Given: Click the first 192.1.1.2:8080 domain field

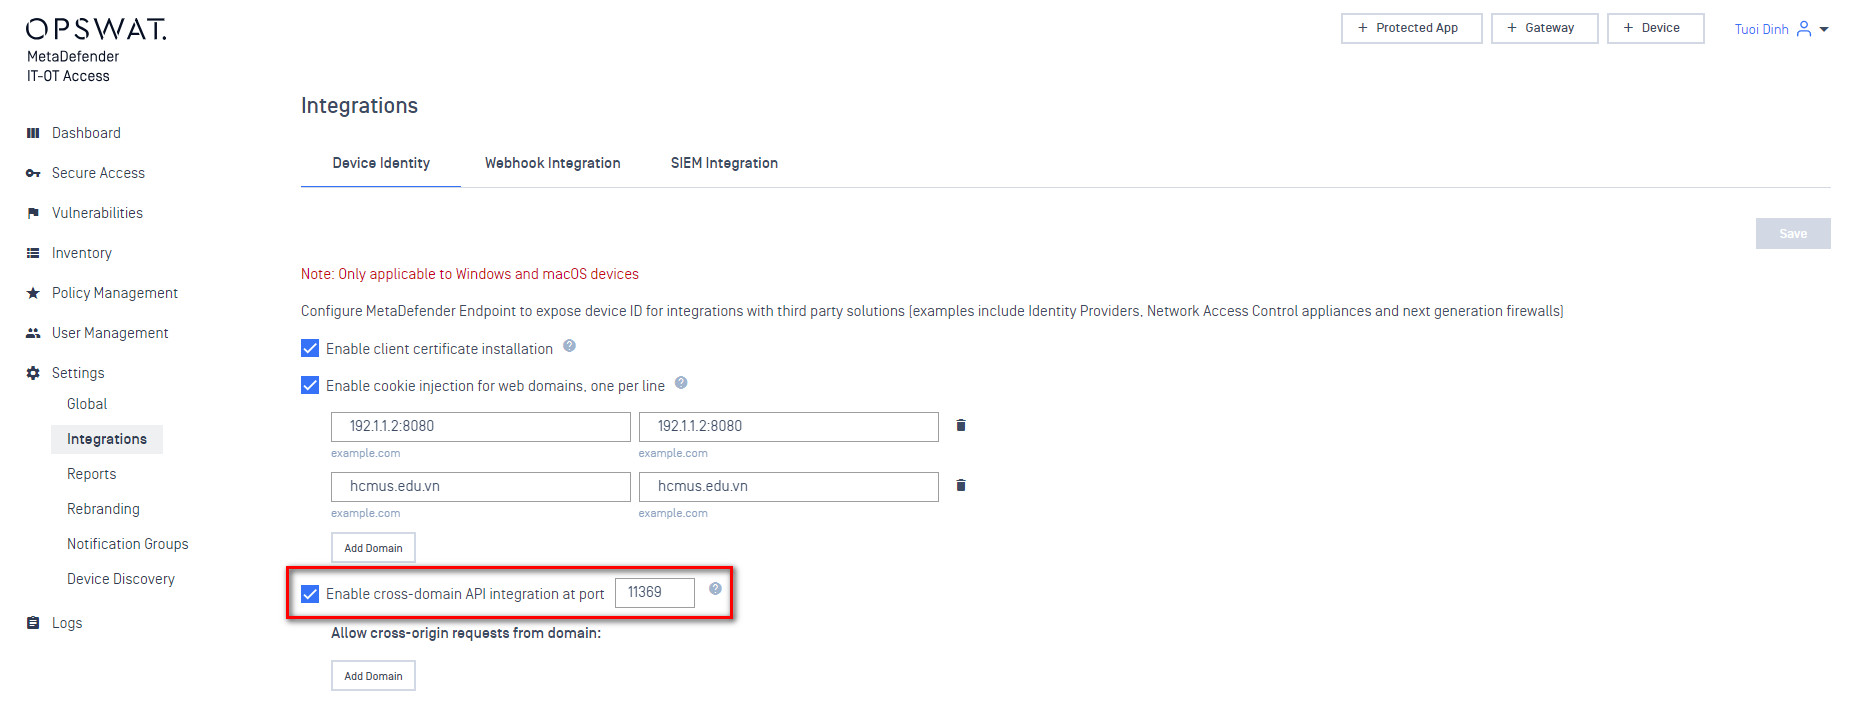Looking at the screenshot, I should (481, 426).
